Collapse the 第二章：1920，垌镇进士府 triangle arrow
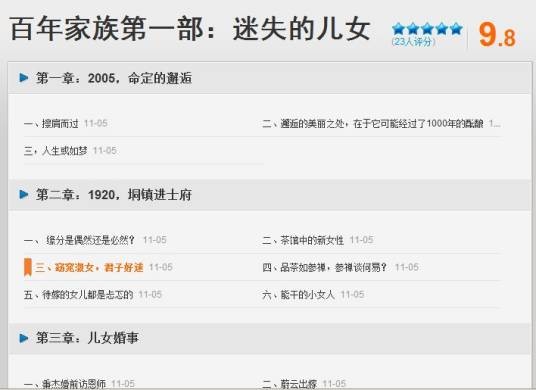The height and width of the screenshot is (390, 536). [x=24, y=194]
